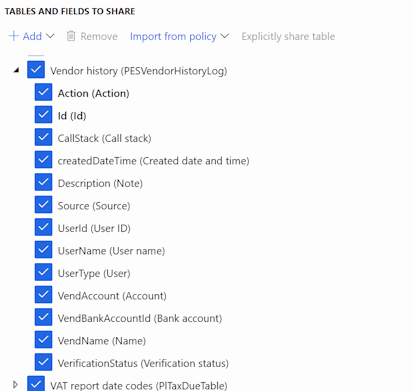Uncheck the VendAccount (Account) checkbox
The width and height of the screenshot is (413, 391).
[43, 294]
